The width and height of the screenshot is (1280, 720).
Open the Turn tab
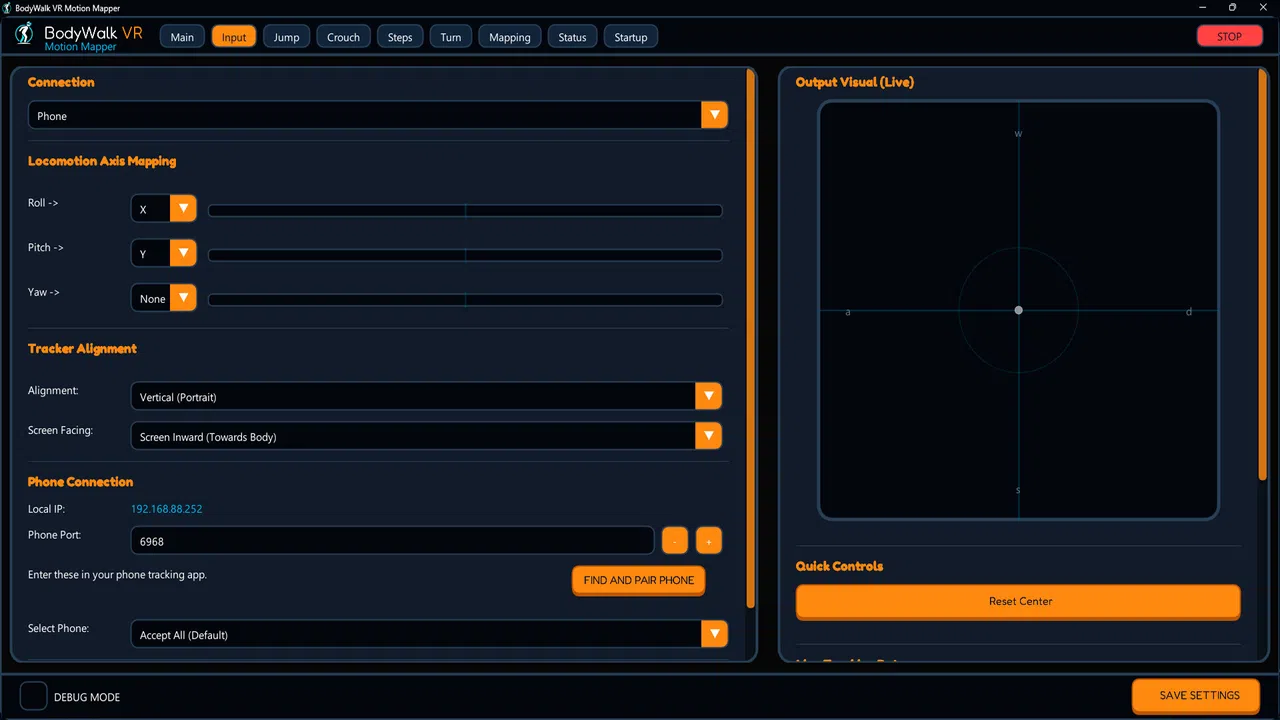451,37
